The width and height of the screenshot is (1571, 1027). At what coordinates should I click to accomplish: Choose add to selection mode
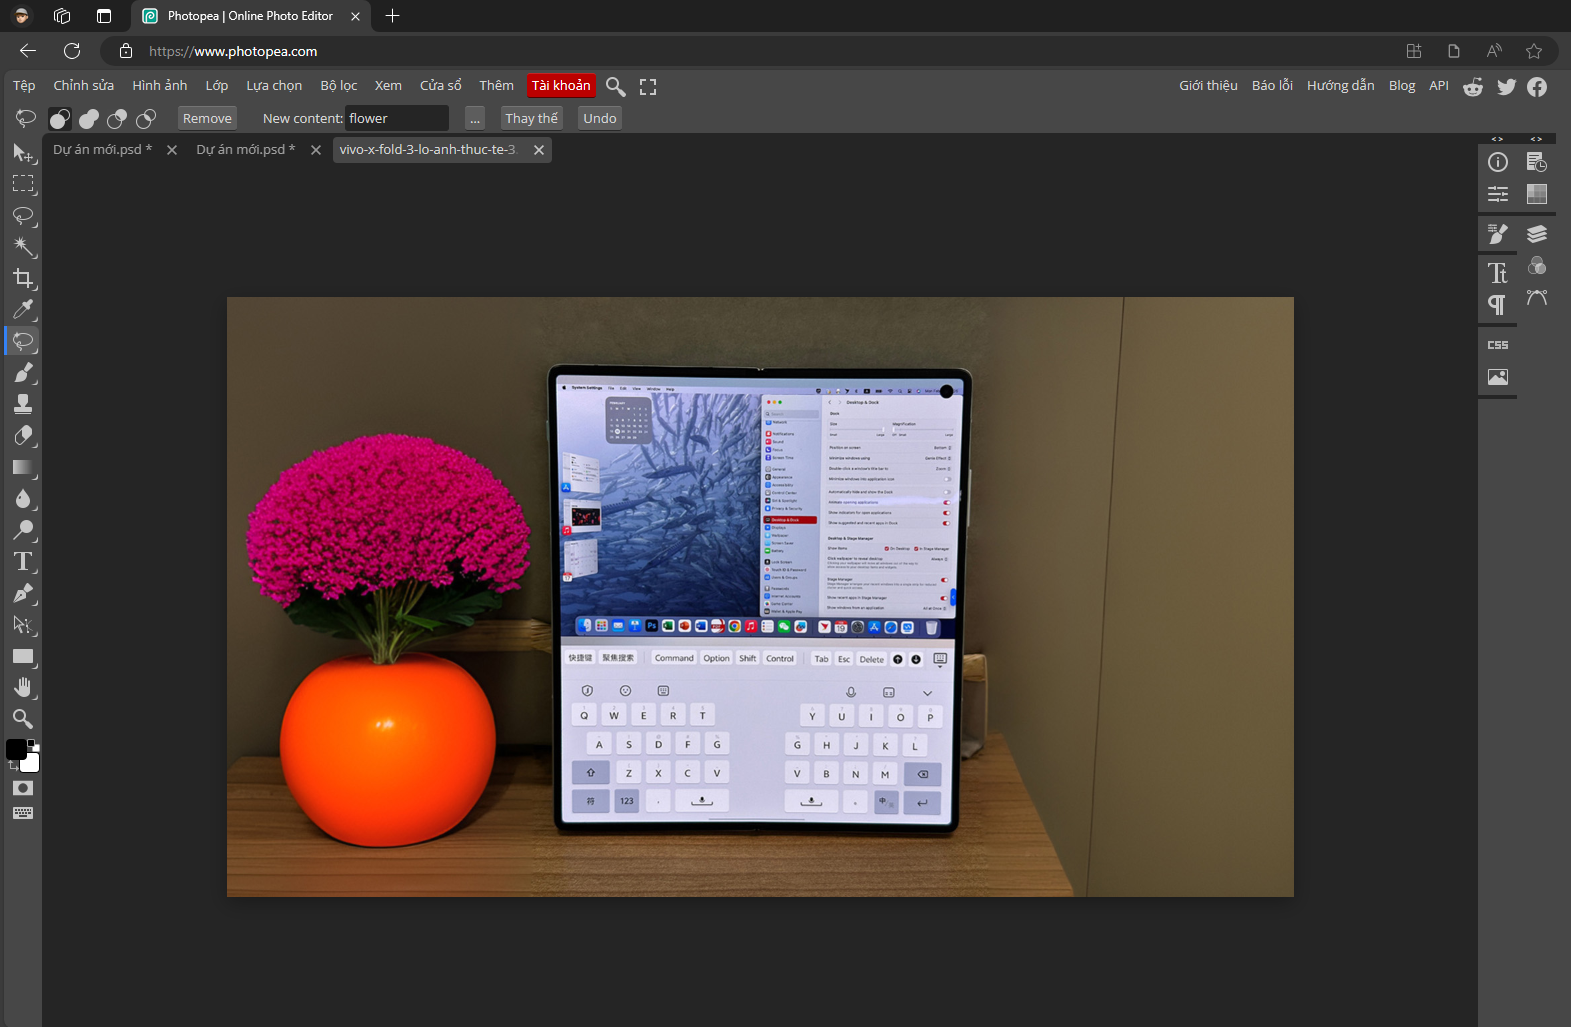pos(89,119)
